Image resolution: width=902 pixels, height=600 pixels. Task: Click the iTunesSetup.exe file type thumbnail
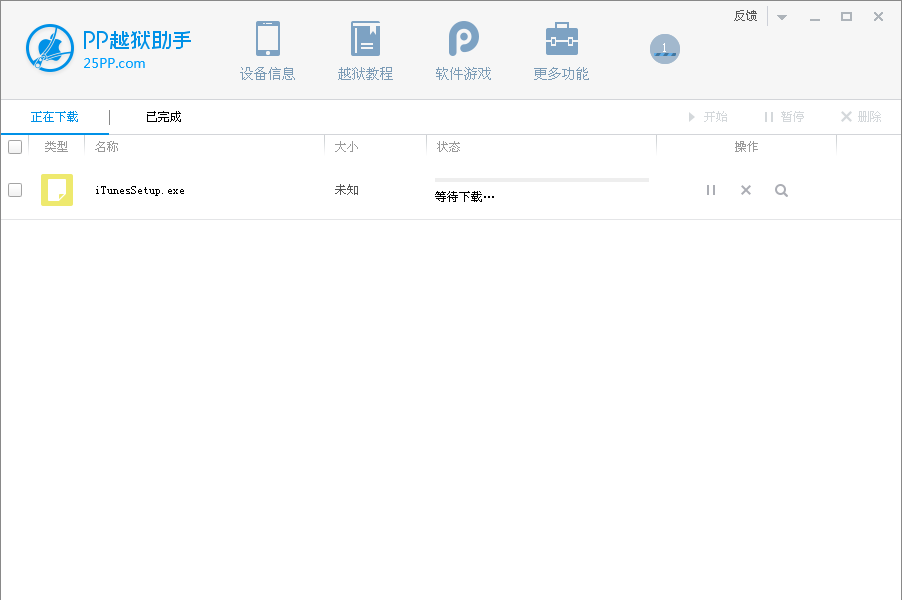coord(57,189)
